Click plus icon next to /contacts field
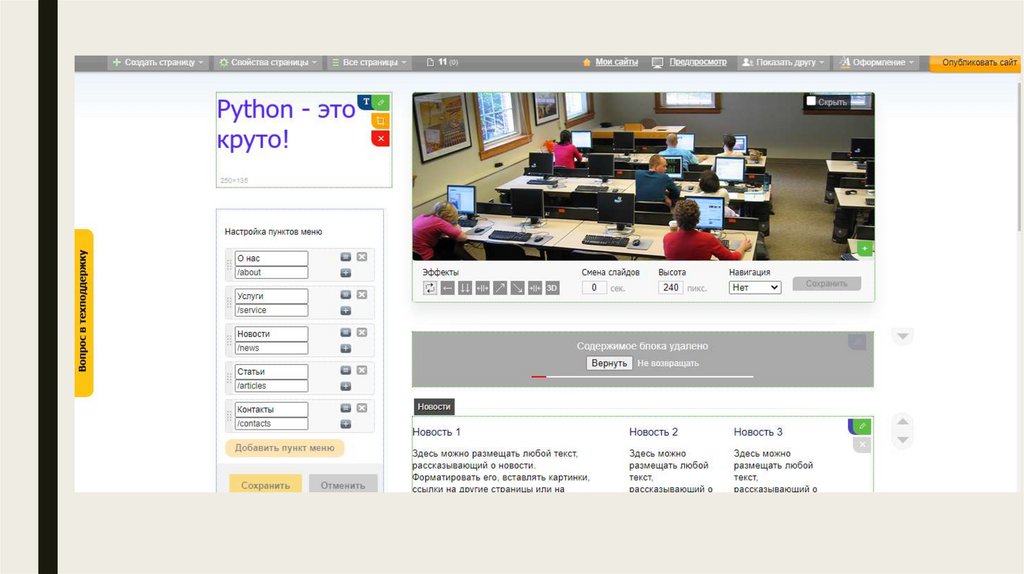The width and height of the screenshot is (1024, 574). pyautogui.click(x=345, y=424)
